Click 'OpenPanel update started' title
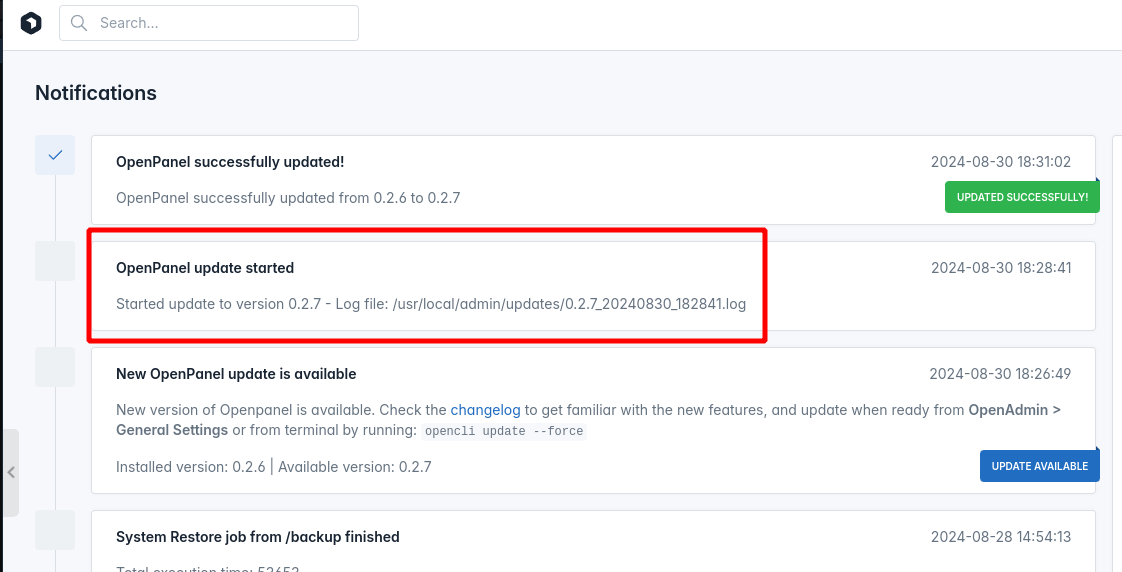This screenshot has height=572, width=1122. tap(205, 268)
